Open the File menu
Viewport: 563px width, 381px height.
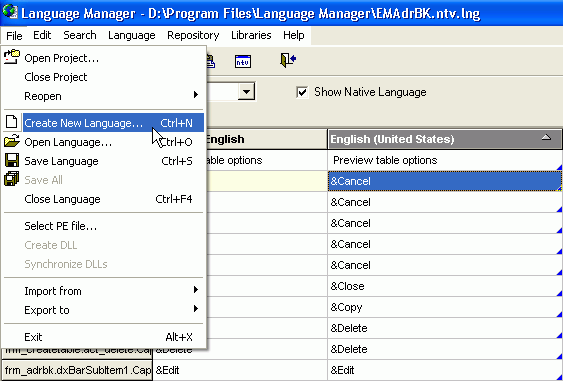14,36
